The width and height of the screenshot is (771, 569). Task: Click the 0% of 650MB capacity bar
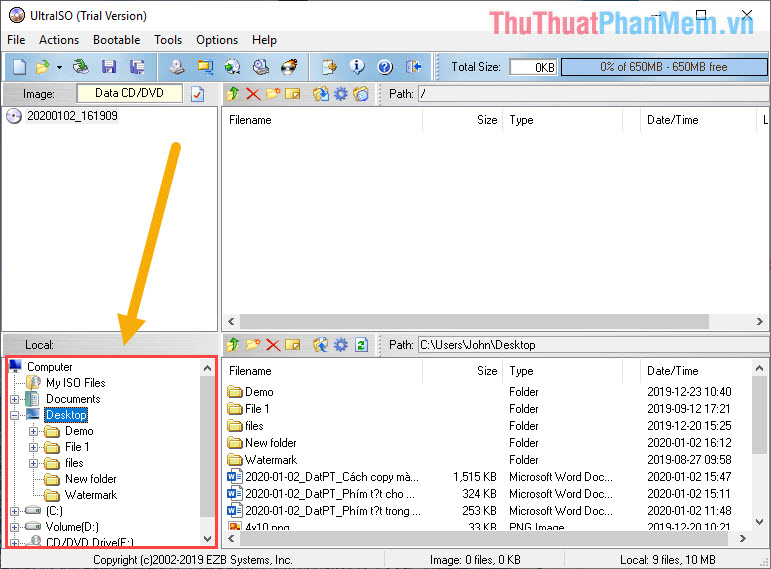point(664,67)
